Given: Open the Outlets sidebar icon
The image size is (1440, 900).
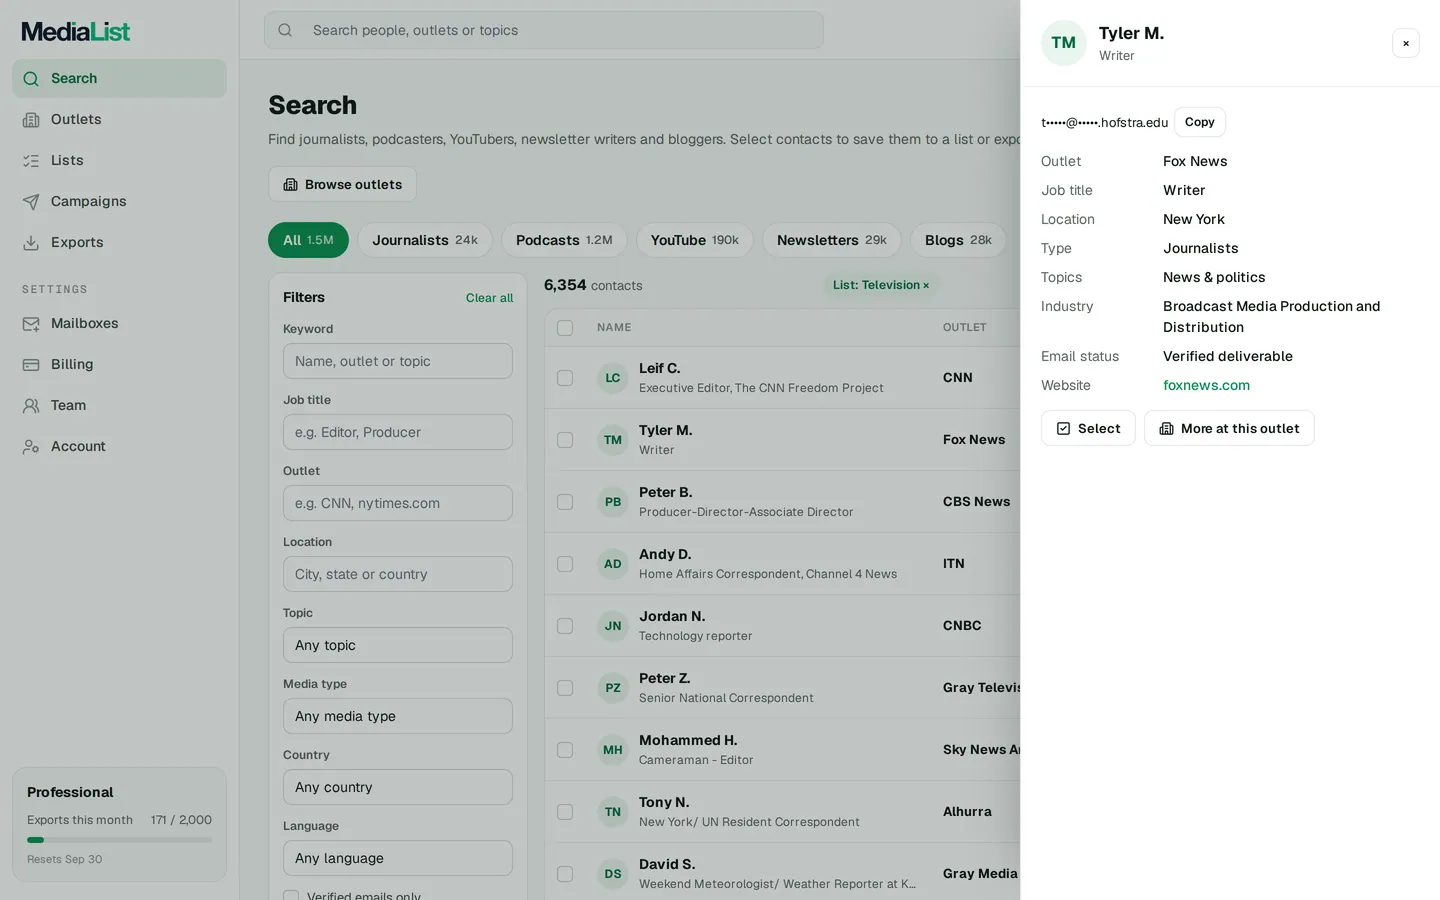Looking at the screenshot, I should [x=31, y=119].
